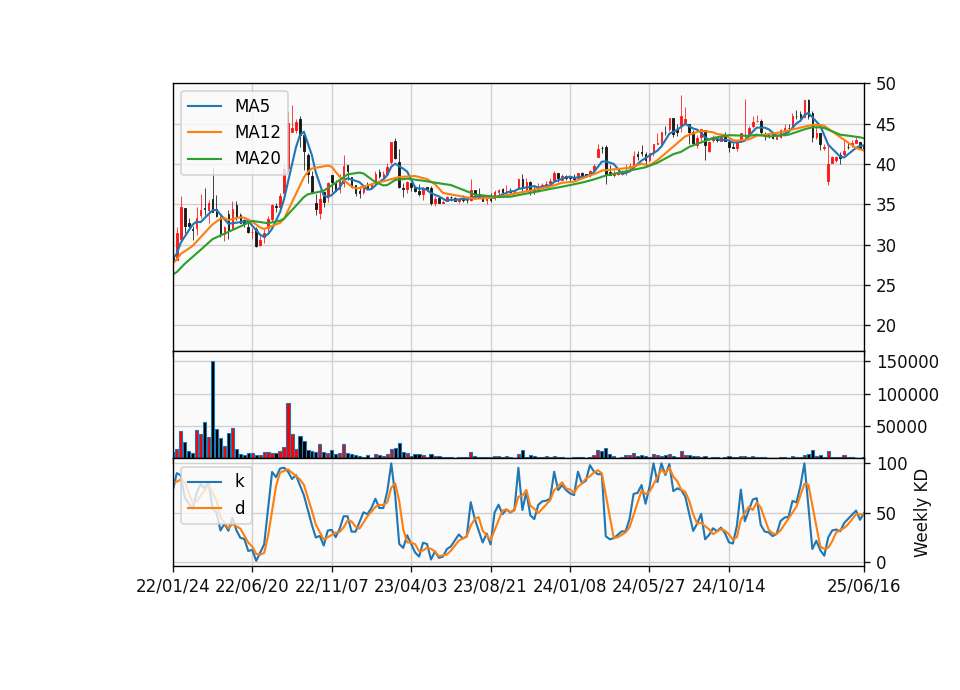This screenshot has width=960, height=690.
Task: Click the price axis value 30
Action: (x=885, y=246)
